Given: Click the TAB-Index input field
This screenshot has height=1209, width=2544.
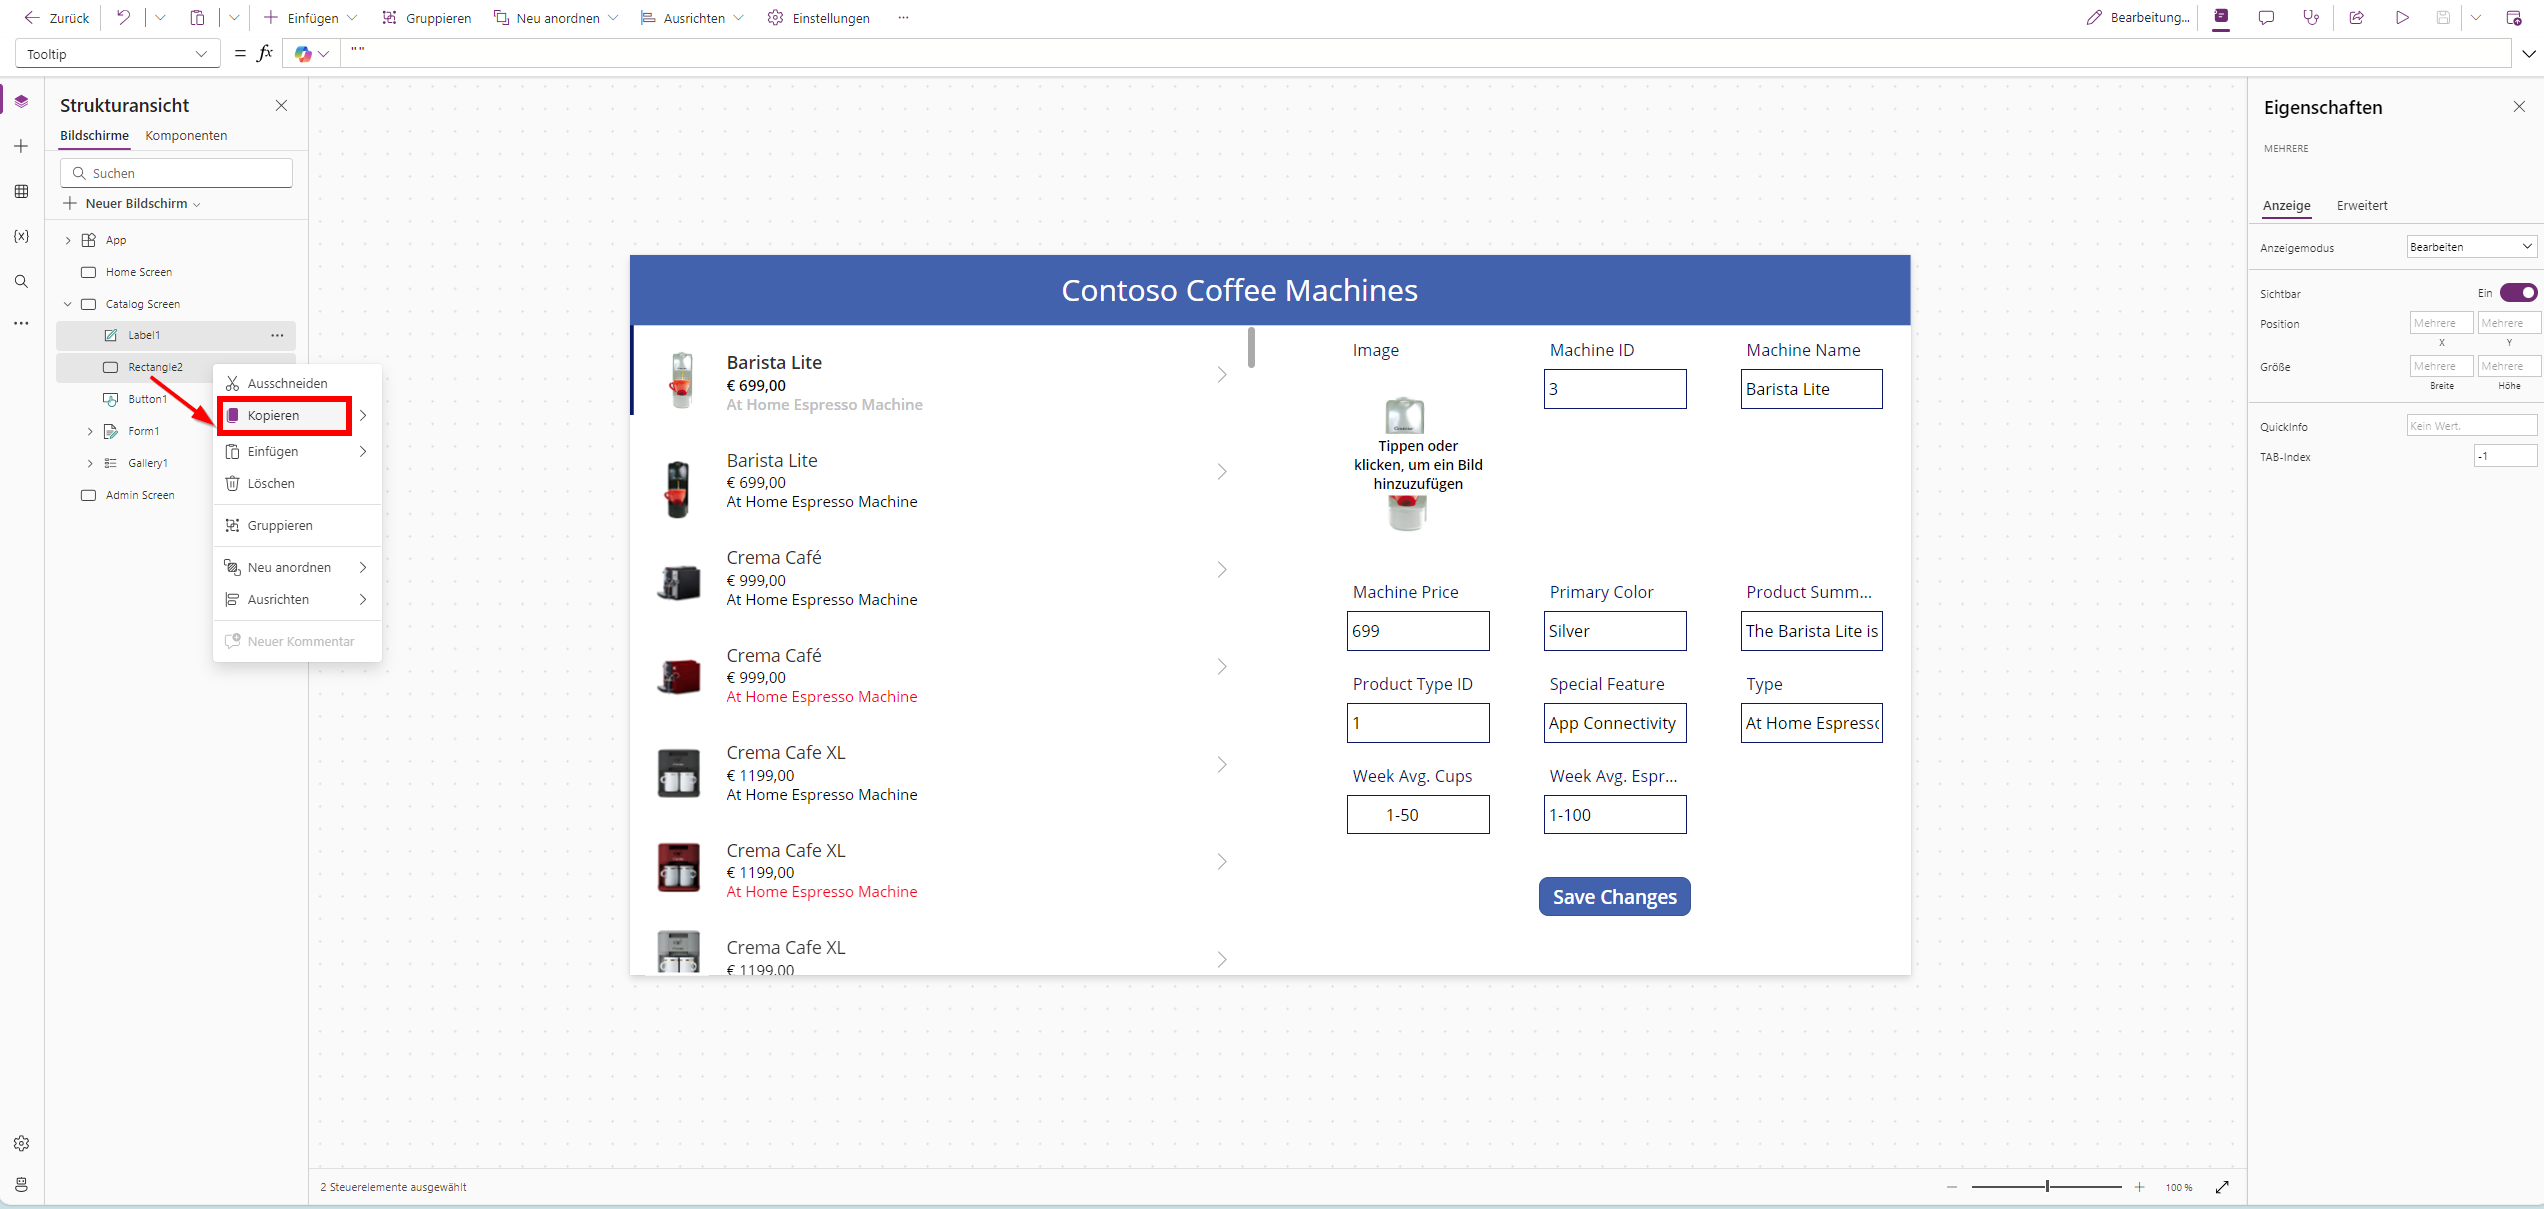Looking at the screenshot, I should 2505,456.
